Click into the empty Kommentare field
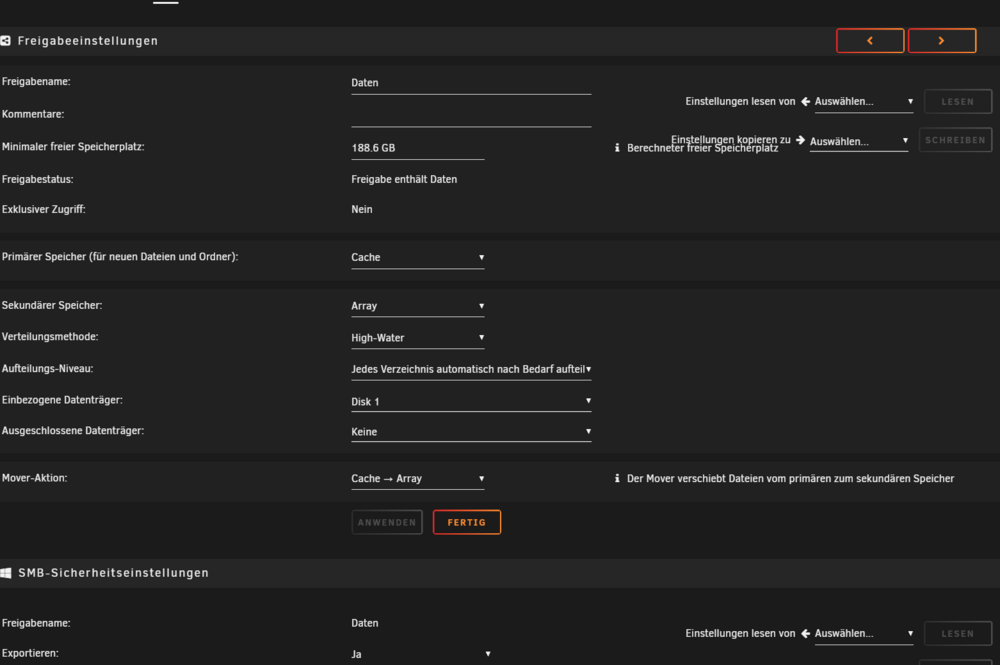 471,115
